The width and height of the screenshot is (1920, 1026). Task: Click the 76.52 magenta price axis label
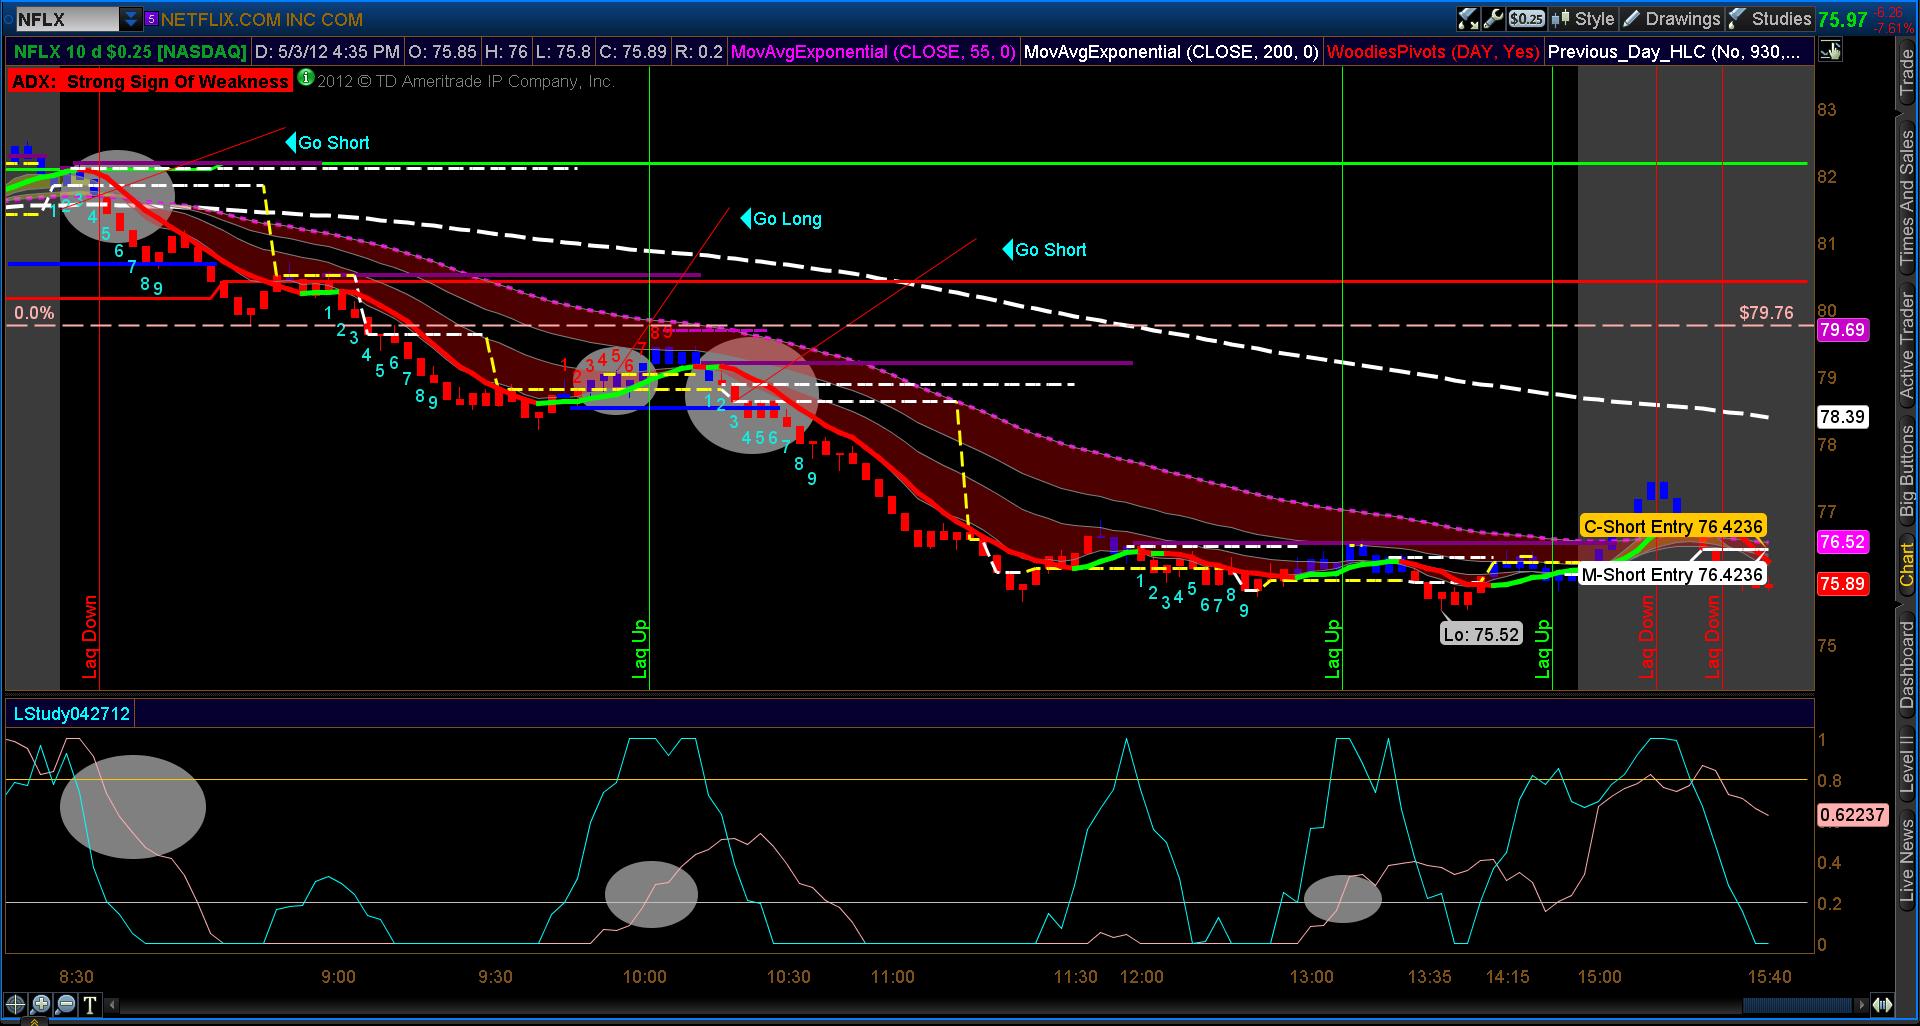[1842, 542]
